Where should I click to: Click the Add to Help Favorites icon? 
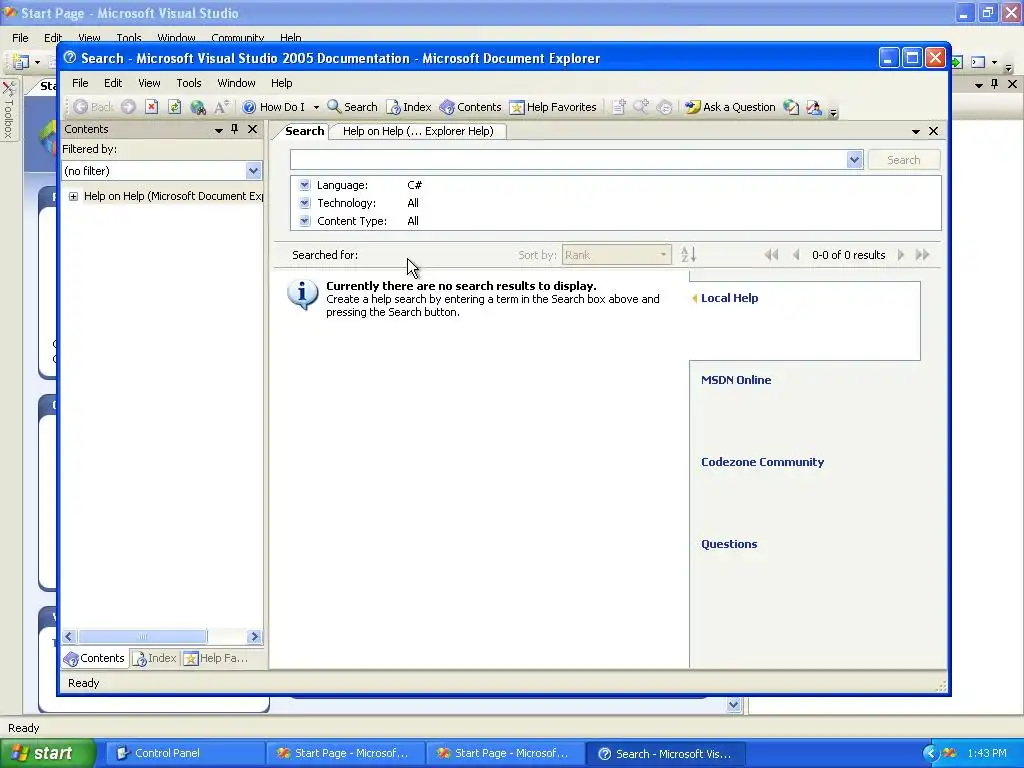(x=618, y=107)
